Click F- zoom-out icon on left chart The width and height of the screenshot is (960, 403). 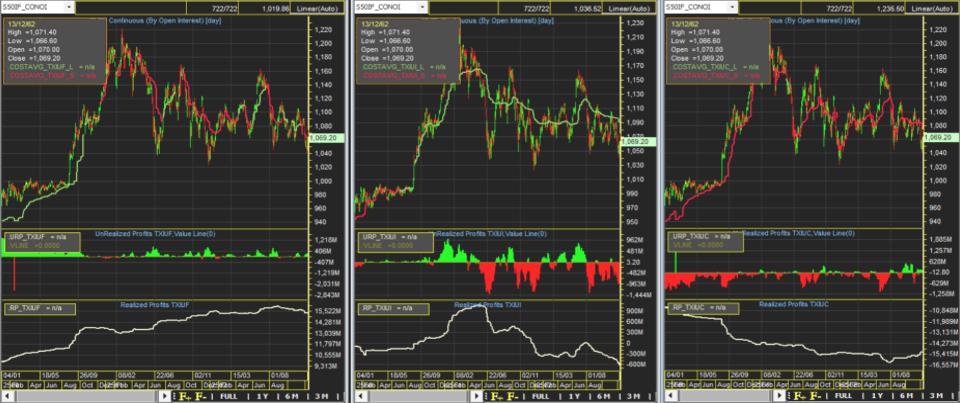point(201,397)
